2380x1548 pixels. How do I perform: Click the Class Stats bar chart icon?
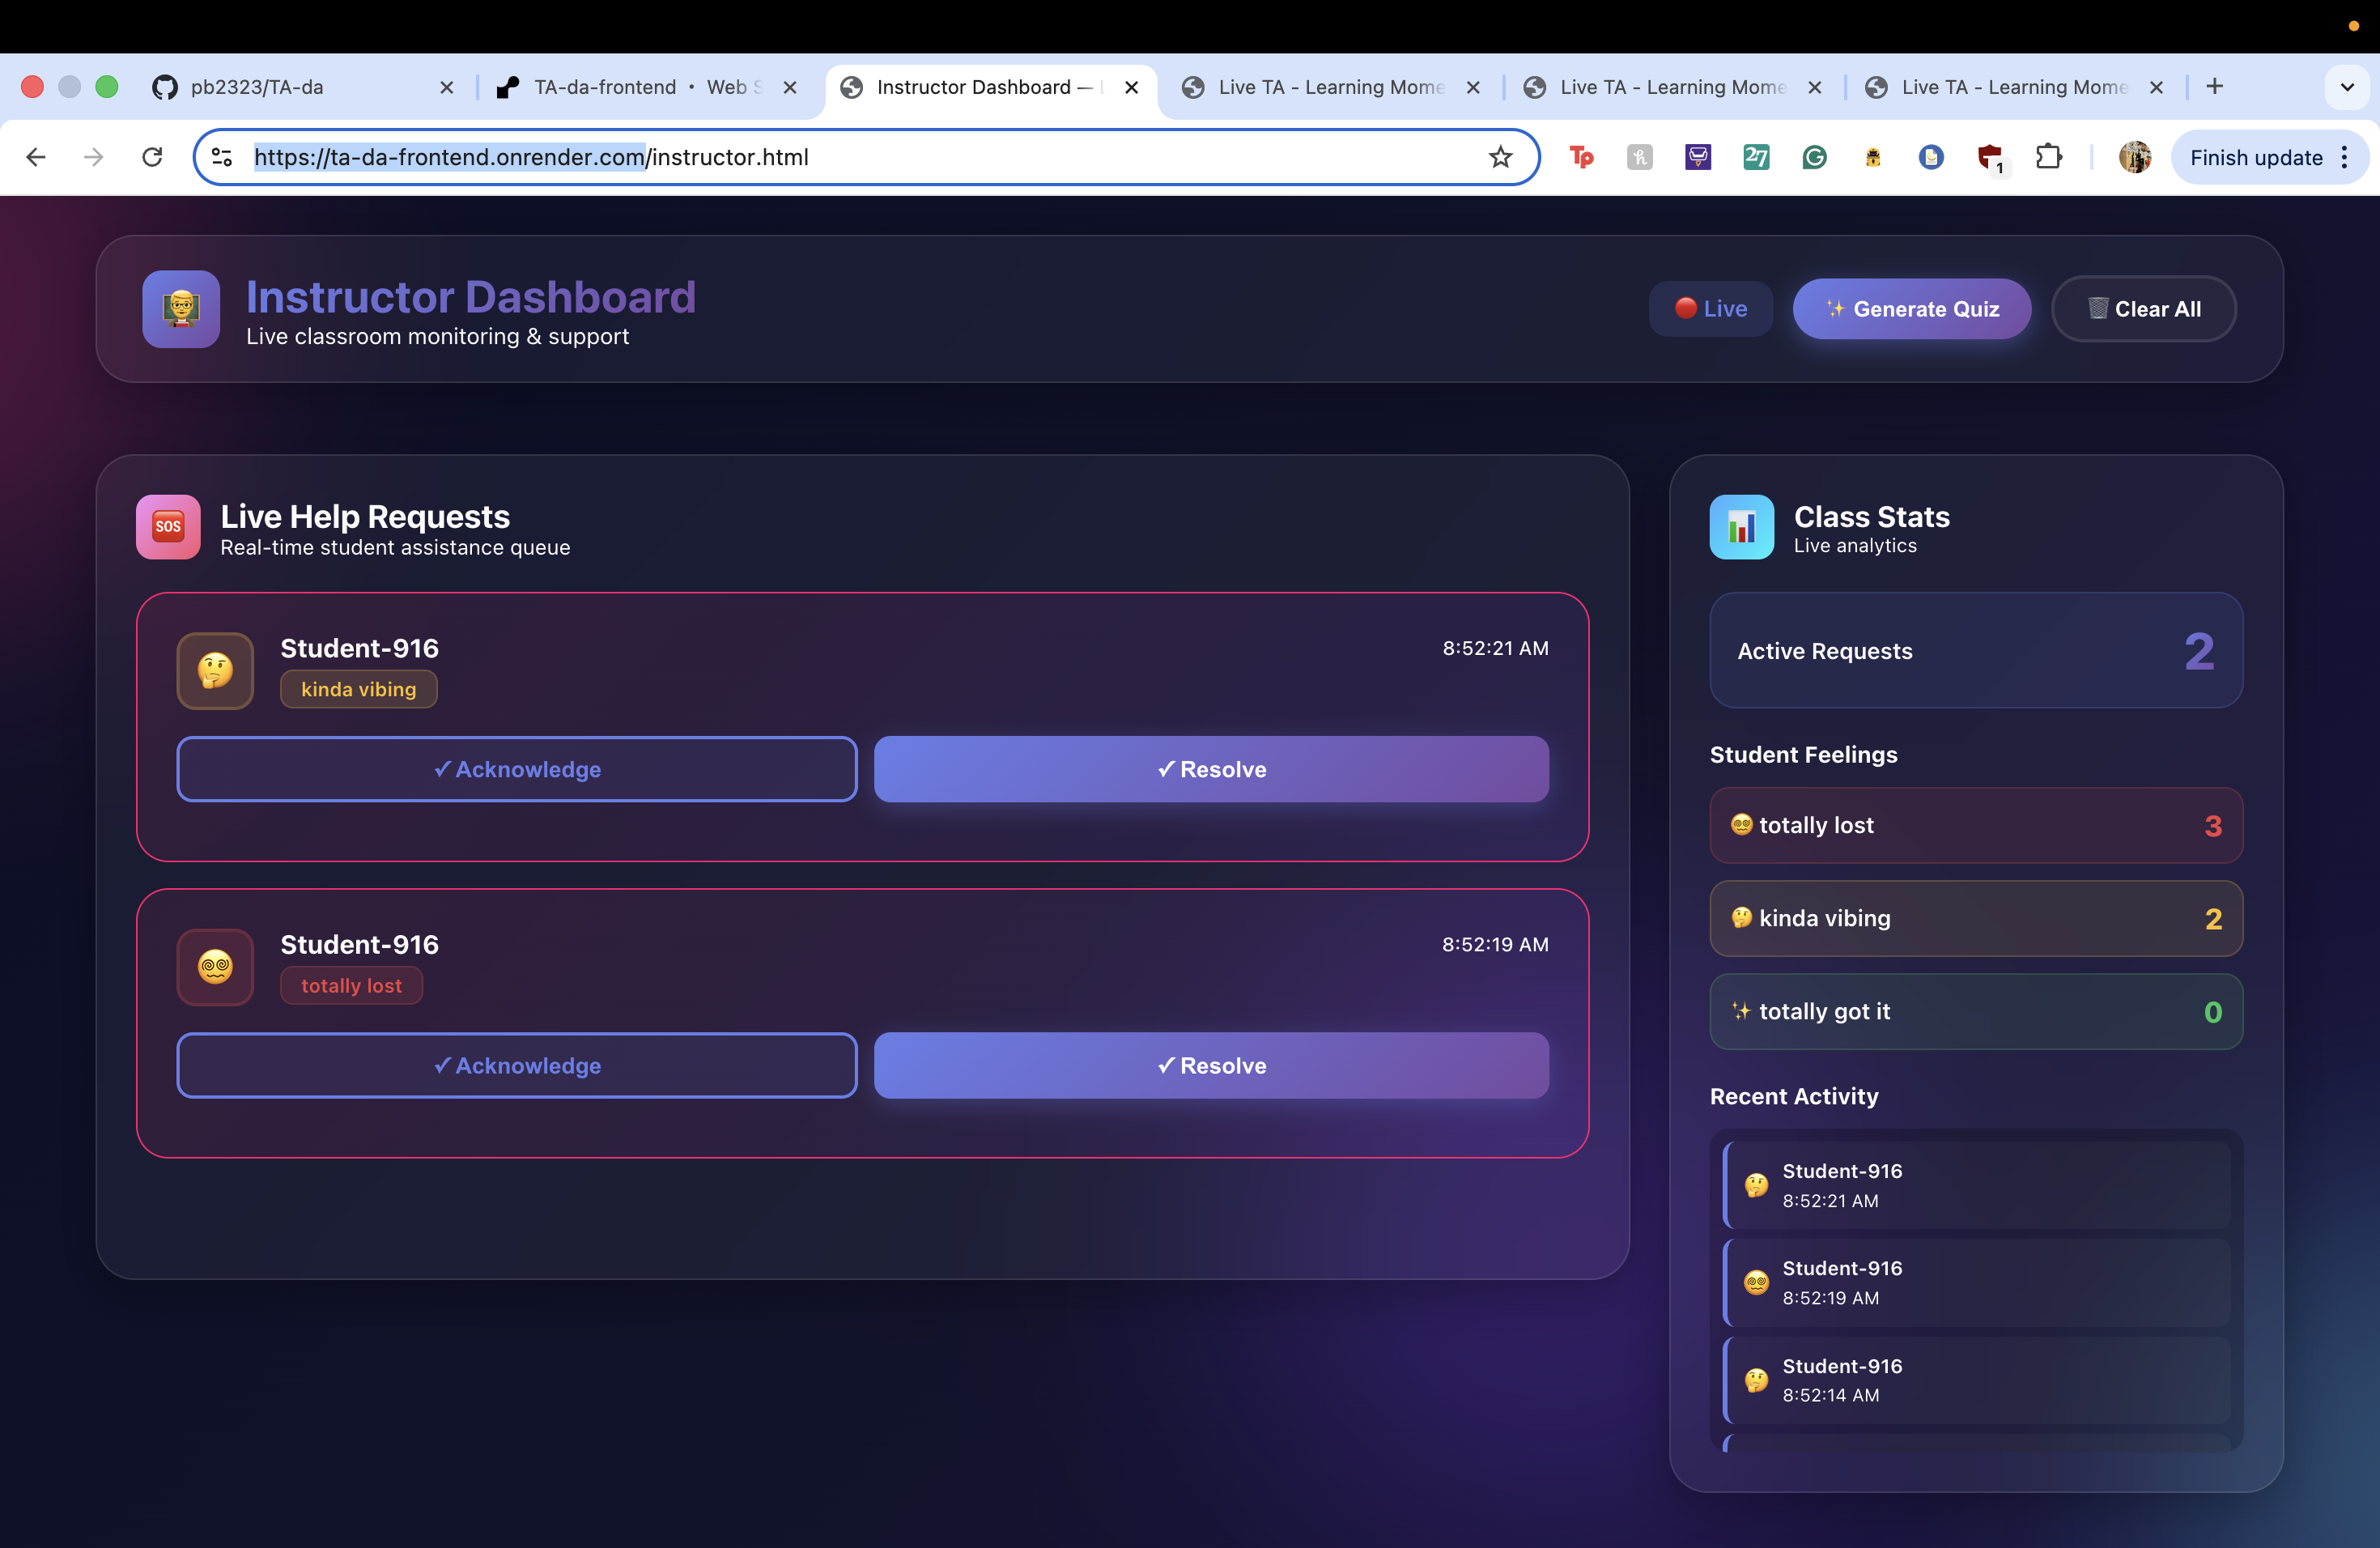pyautogui.click(x=1741, y=527)
